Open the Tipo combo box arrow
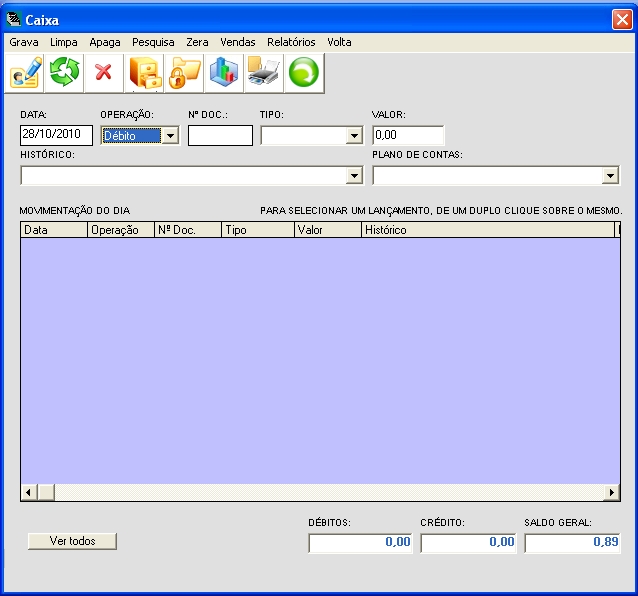The height and width of the screenshot is (596, 638). tap(353, 136)
